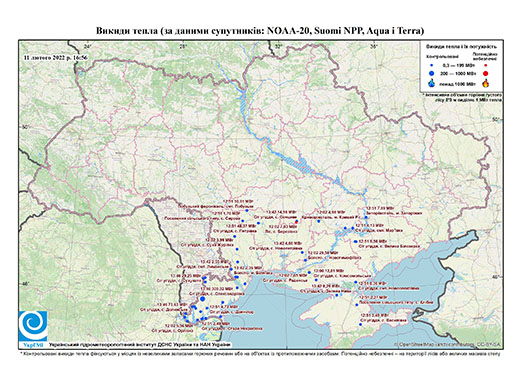The image size is (520, 368).
Task: Click the blue flame icon in legend
Action: (x=432, y=83)
